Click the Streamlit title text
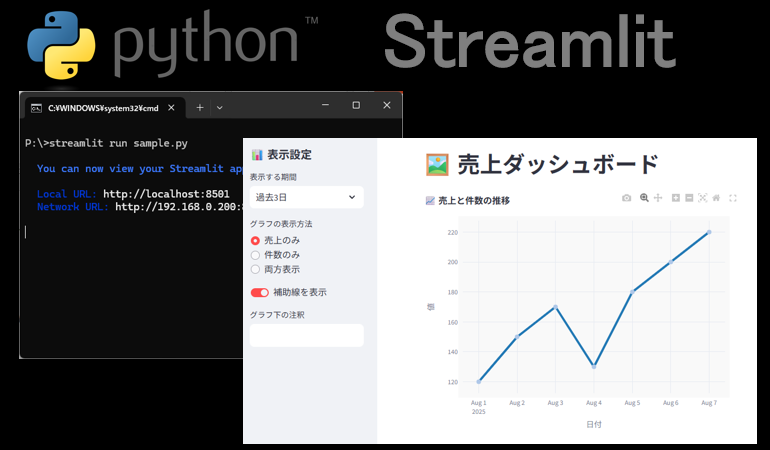The image size is (770, 450). pos(529,41)
